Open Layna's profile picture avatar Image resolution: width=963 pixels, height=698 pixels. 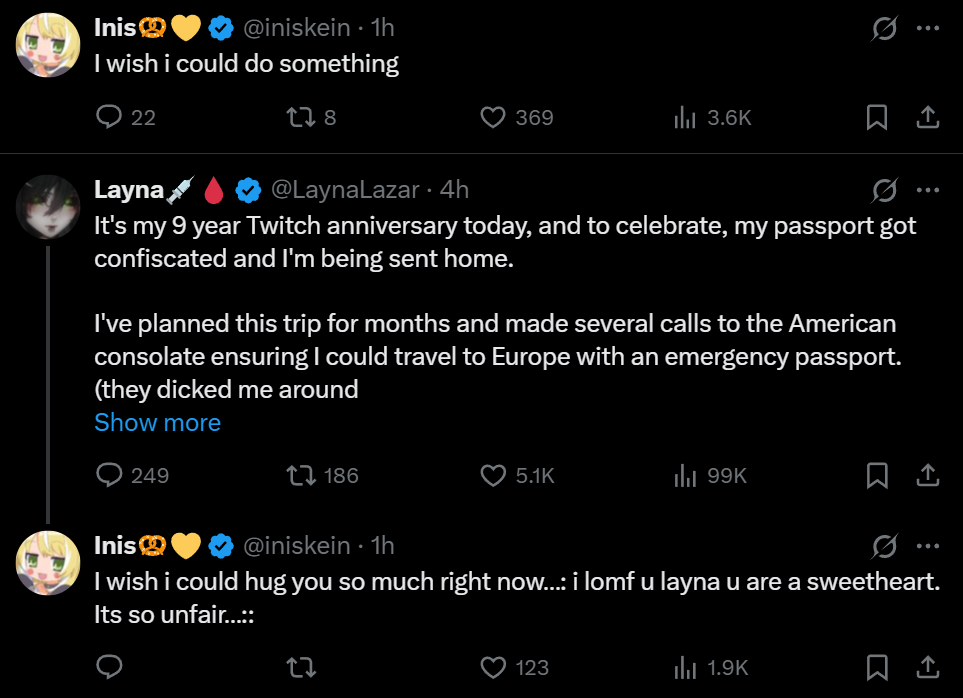click(x=46, y=207)
